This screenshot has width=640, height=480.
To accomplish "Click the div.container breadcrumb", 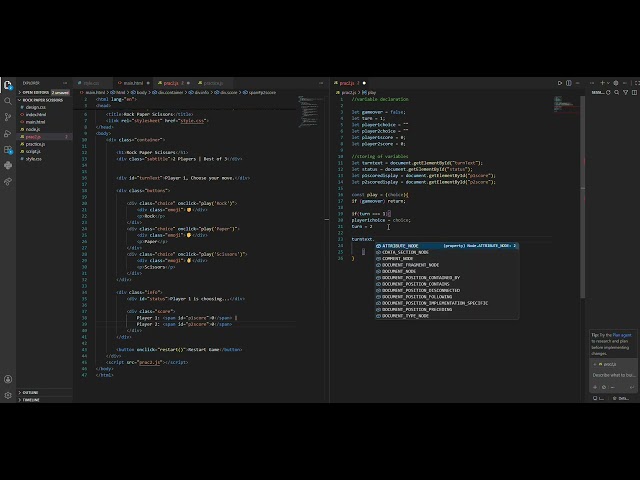I will point(168,93).
